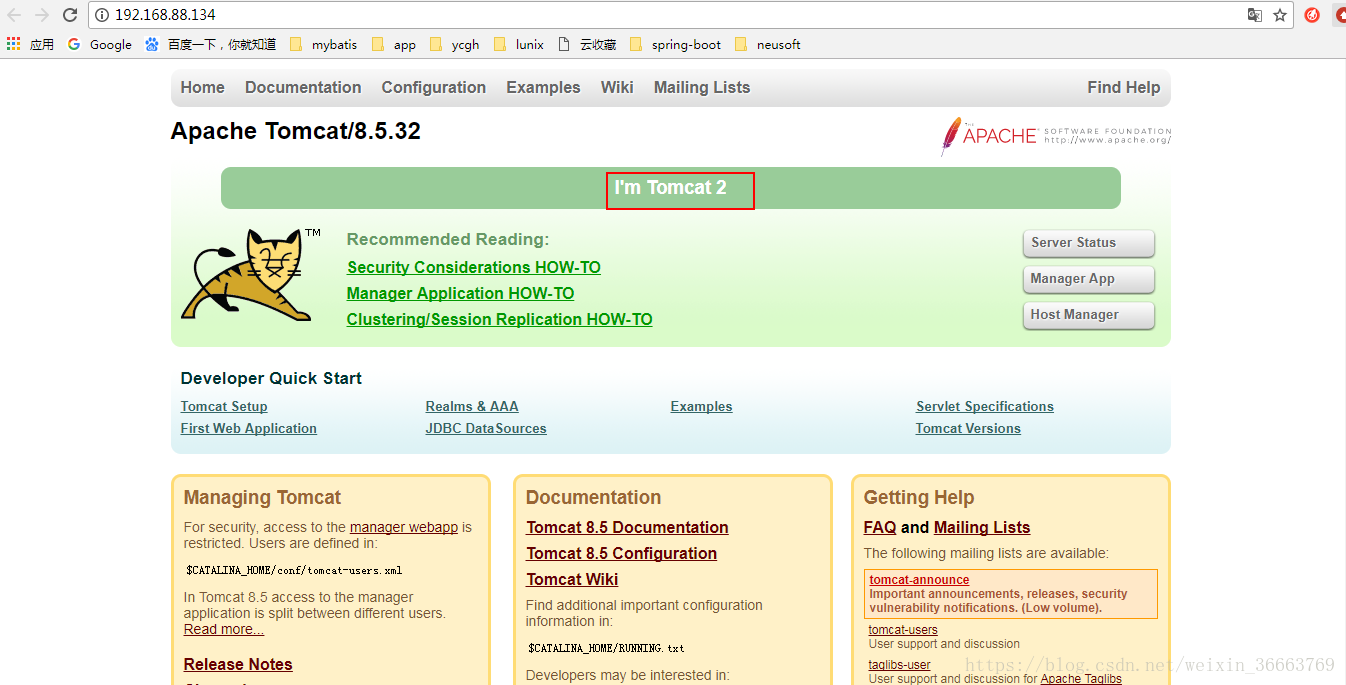This screenshot has width=1346, height=685.
Task: Open the mybatis bookmark folder
Action: [x=324, y=44]
